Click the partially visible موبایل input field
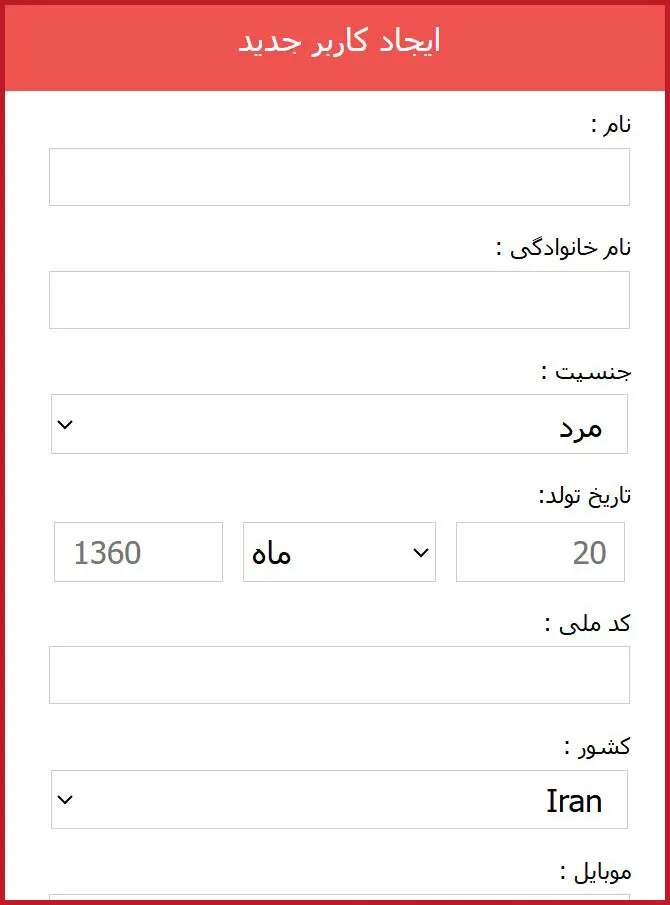 tap(339, 897)
